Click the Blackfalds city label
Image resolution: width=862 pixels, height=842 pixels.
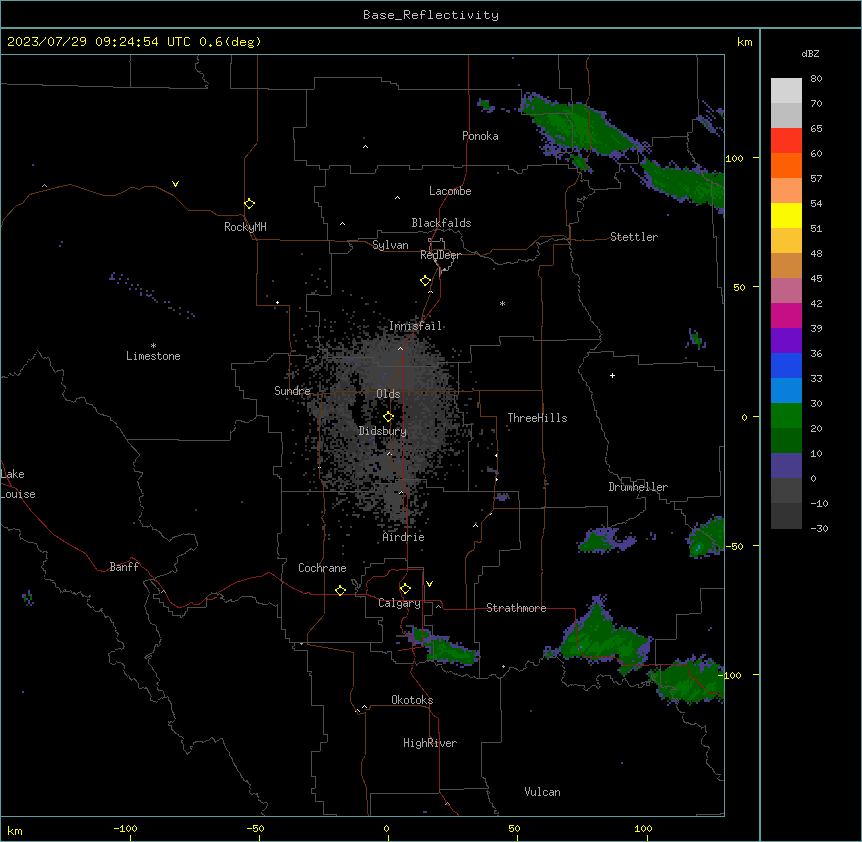[441, 223]
